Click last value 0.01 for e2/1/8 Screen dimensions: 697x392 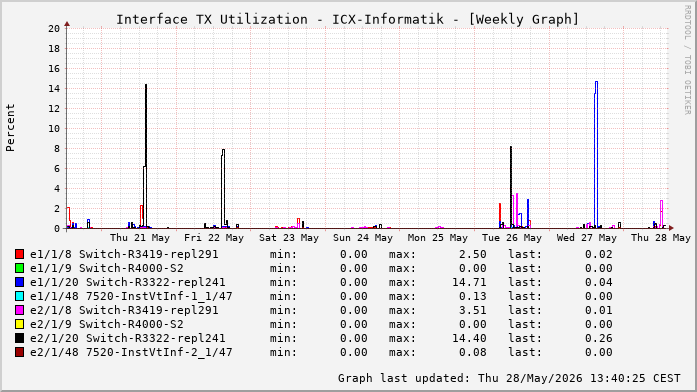tap(599, 310)
